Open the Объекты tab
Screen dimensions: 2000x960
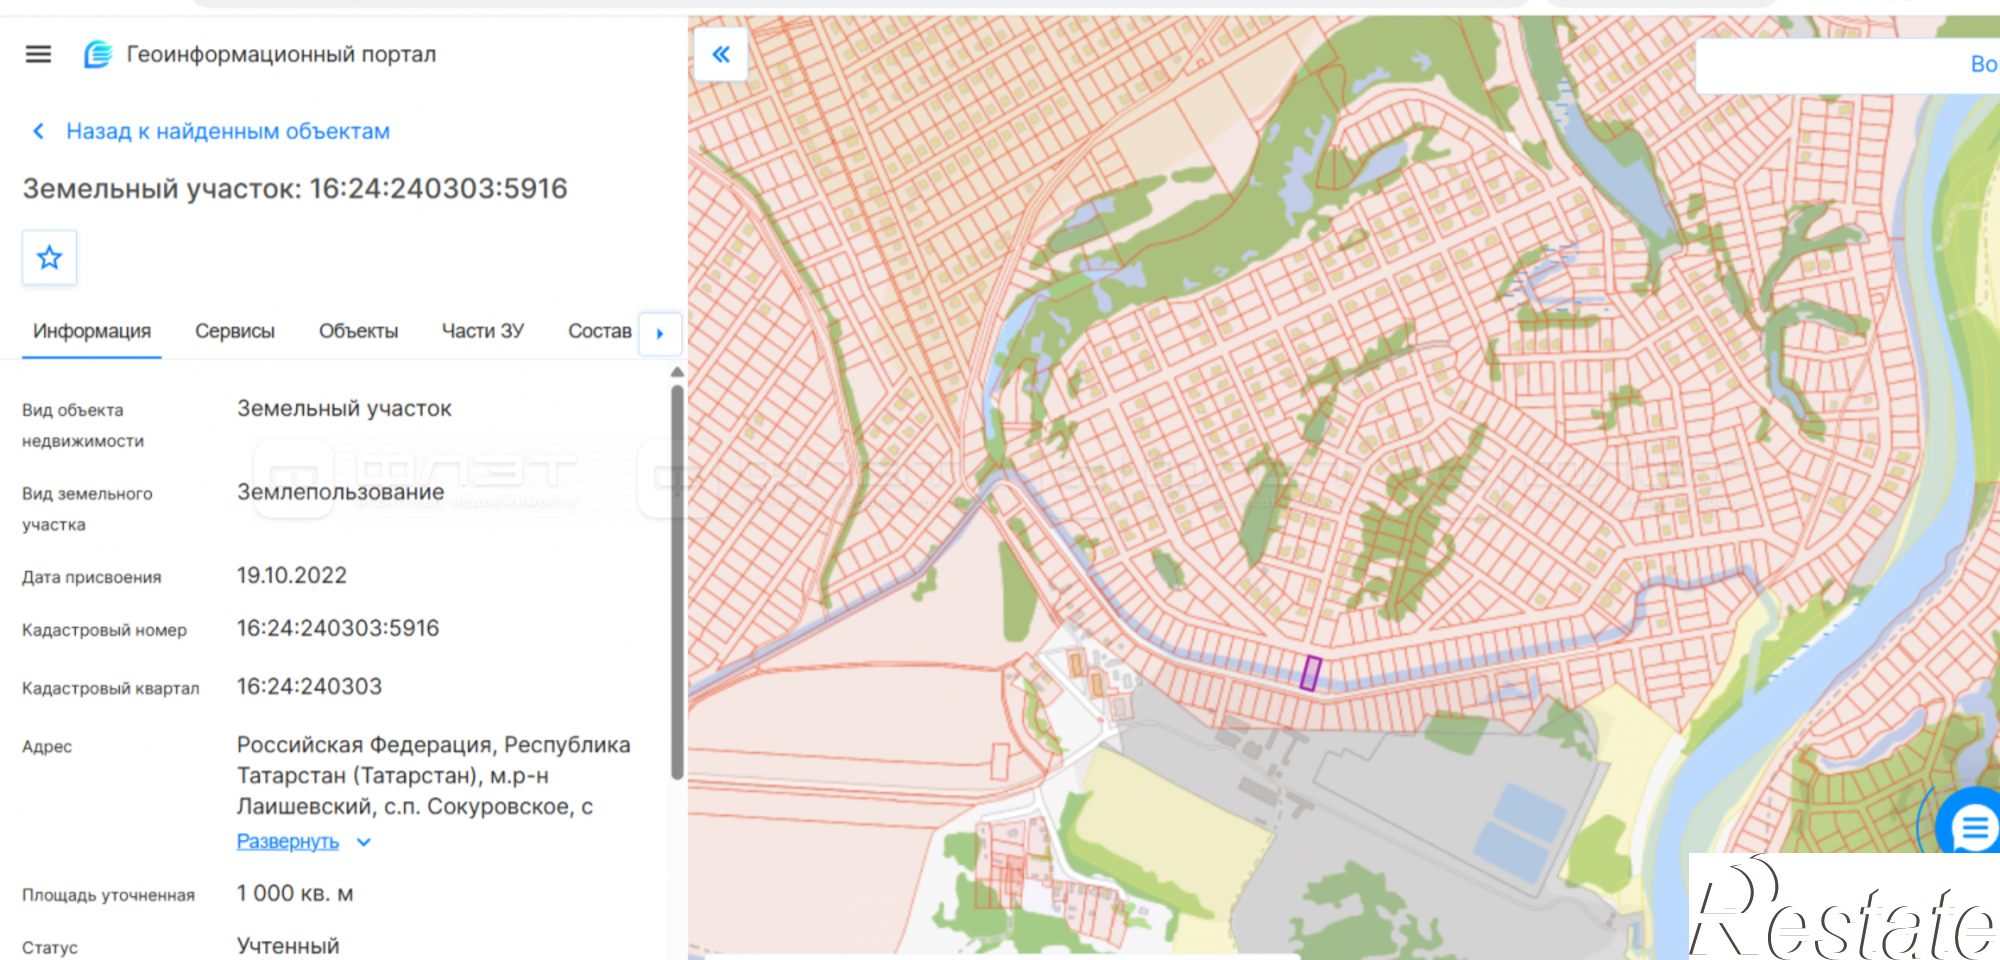click(x=358, y=331)
